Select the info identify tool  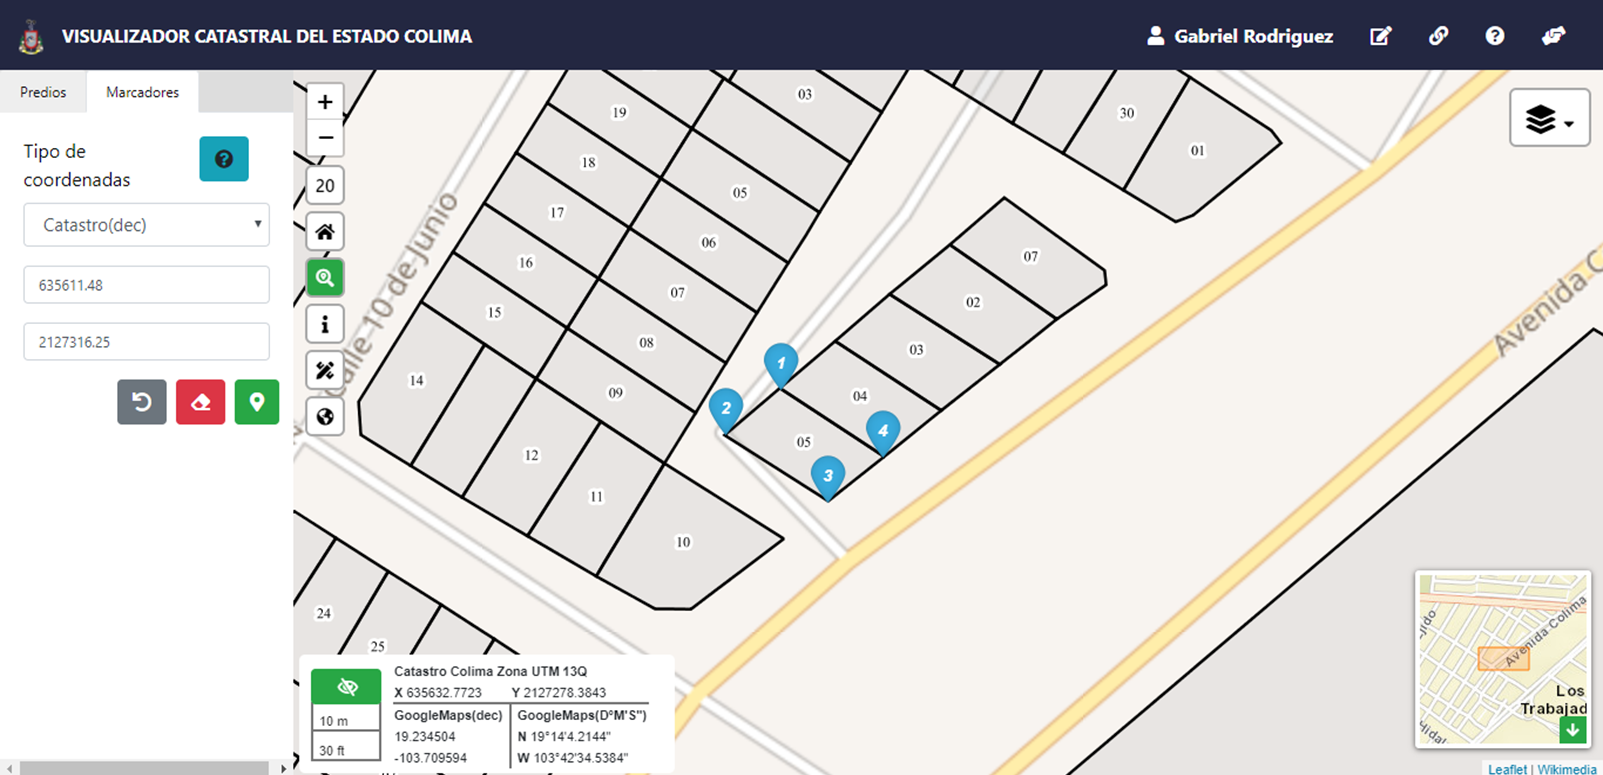tap(325, 325)
